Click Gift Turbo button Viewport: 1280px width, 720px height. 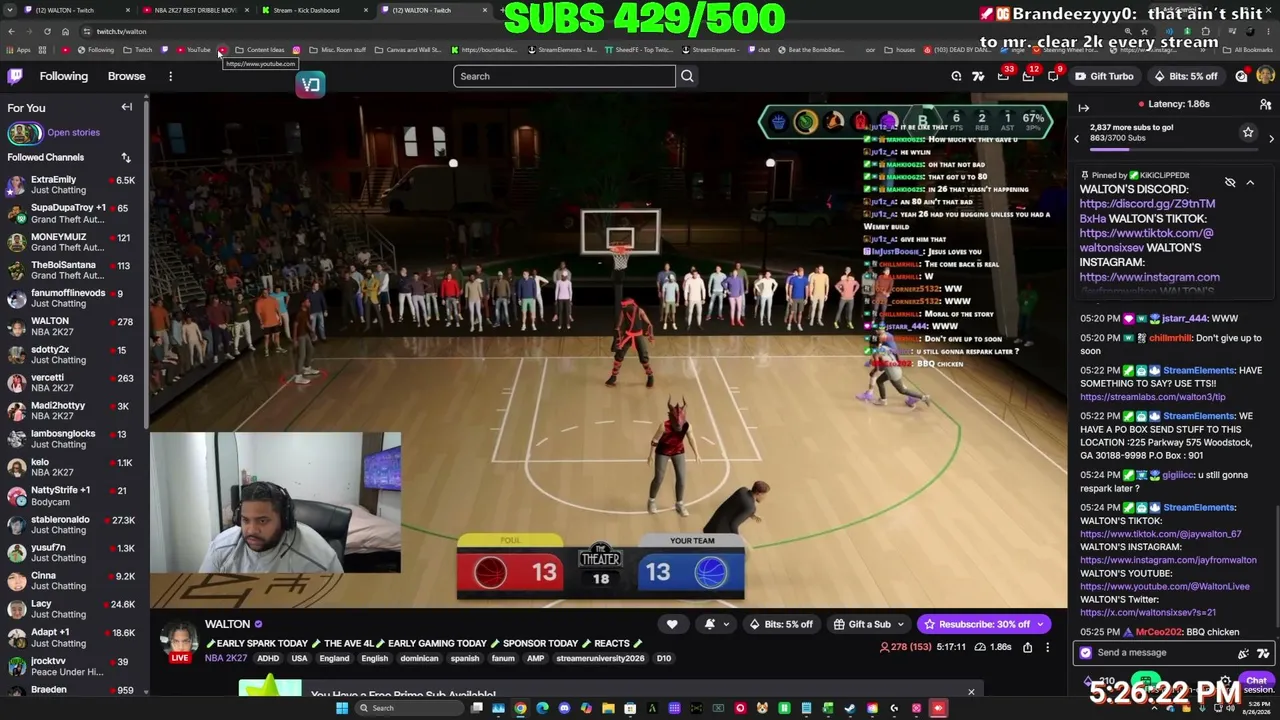(x=1104, y=76)
